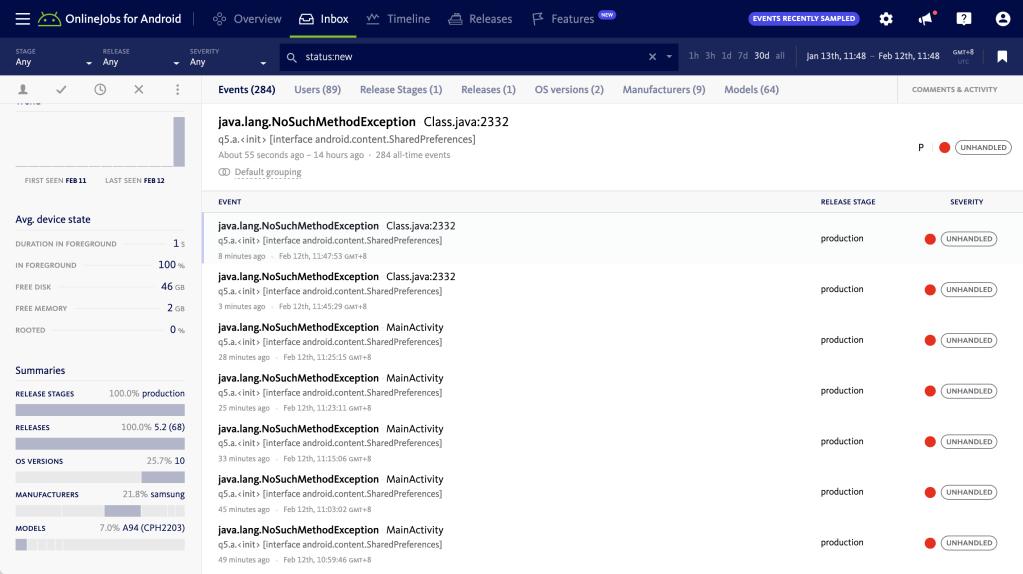Assign the error using the person icon
The height and width of the screenshot is (574, 1023).
[23, 90]
